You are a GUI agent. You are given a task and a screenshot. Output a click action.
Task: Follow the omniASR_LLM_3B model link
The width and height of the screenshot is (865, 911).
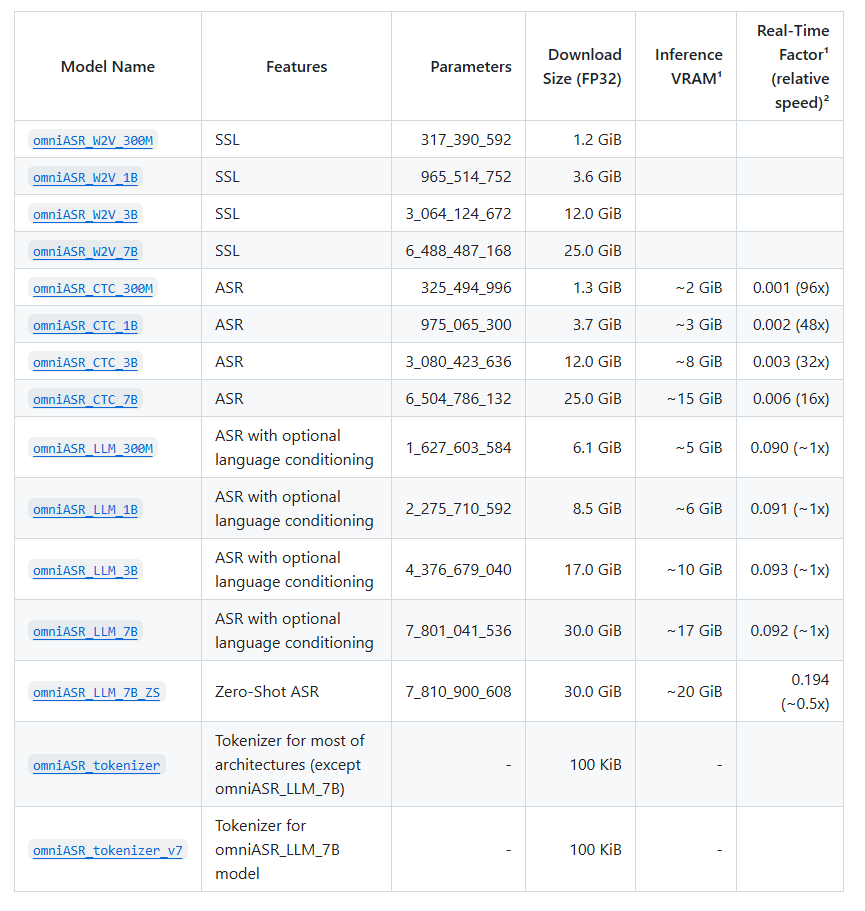(x=85, y=571)
